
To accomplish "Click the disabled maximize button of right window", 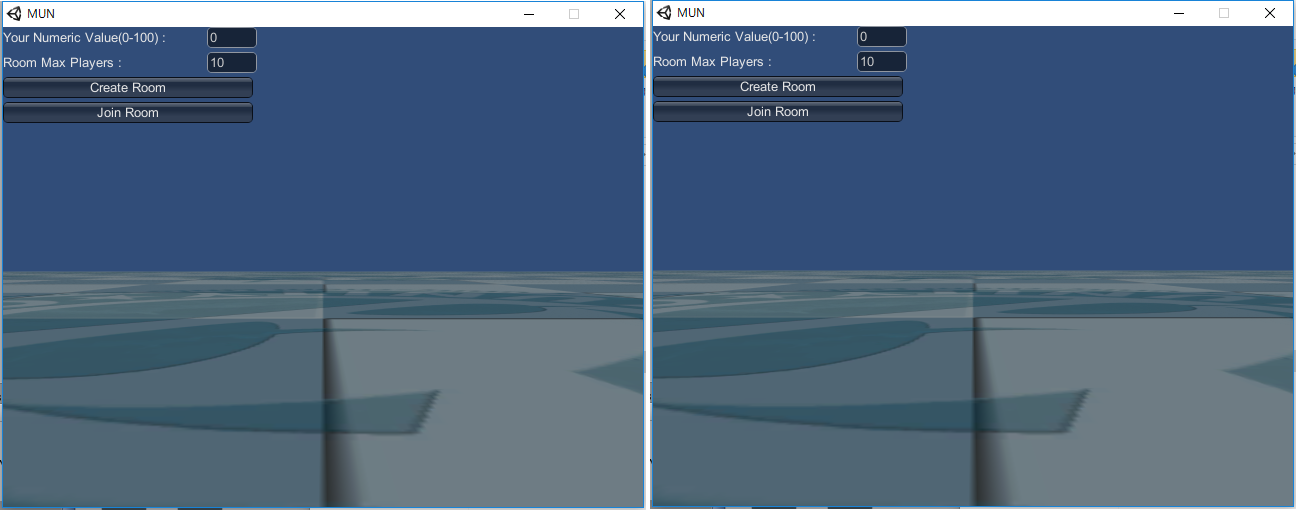I will (1224, 13).
